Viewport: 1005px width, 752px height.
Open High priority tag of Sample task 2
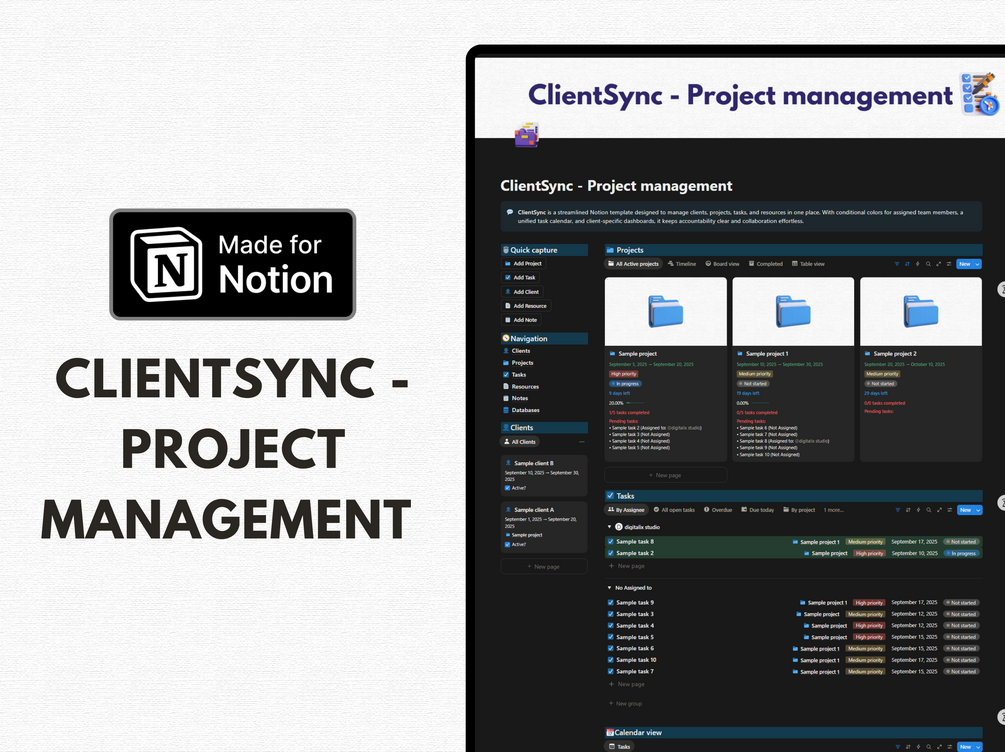click(x=869, y=553)
